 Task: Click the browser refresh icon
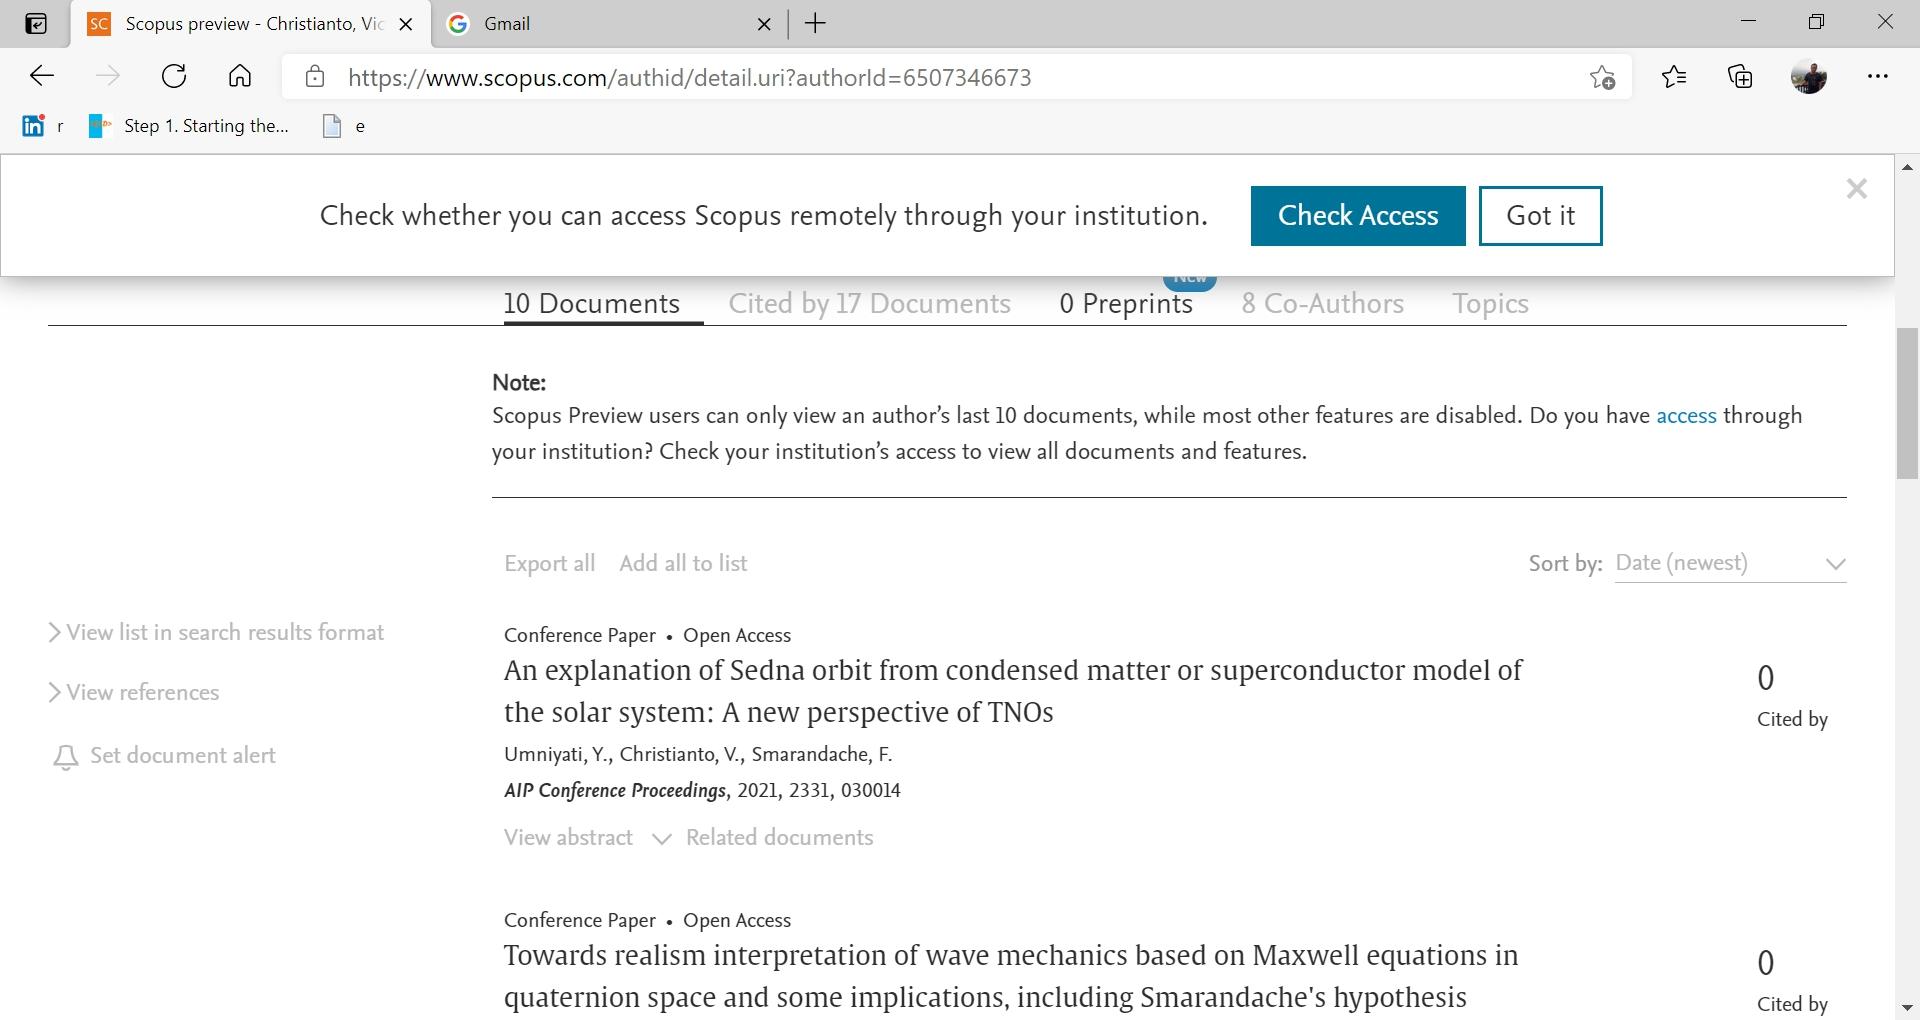174,77
